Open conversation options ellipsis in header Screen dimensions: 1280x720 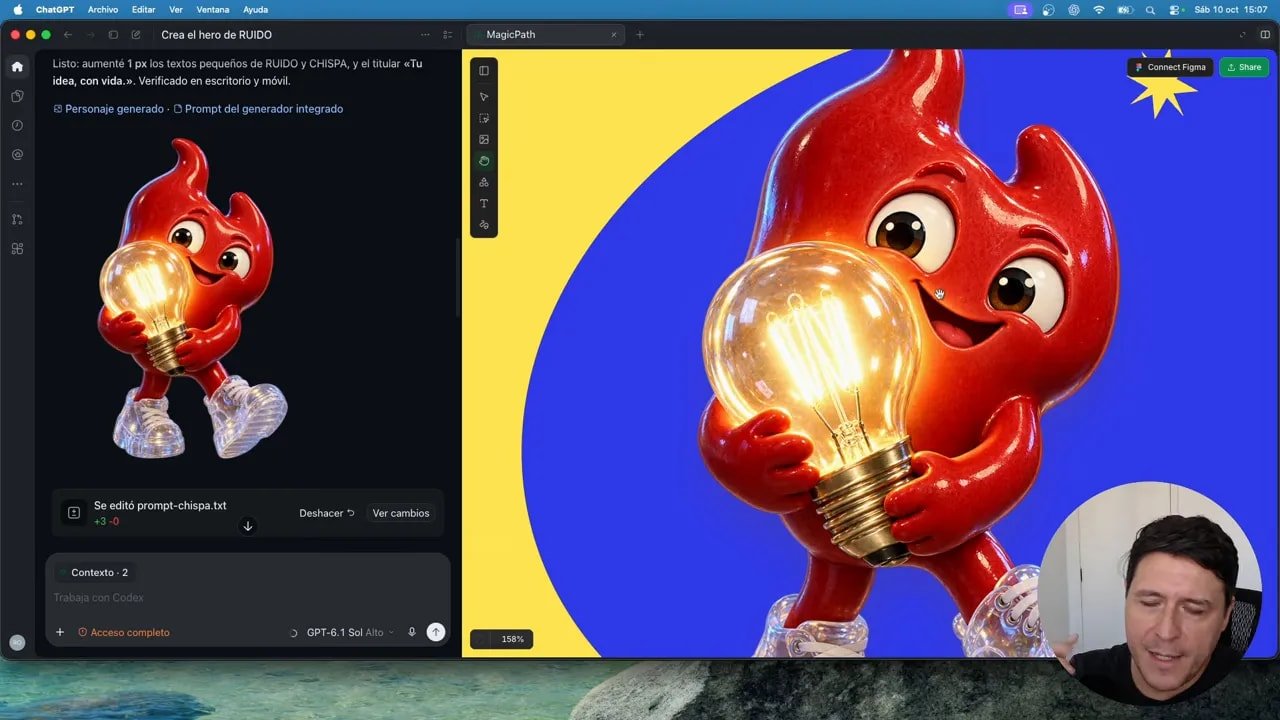[426, 35]
